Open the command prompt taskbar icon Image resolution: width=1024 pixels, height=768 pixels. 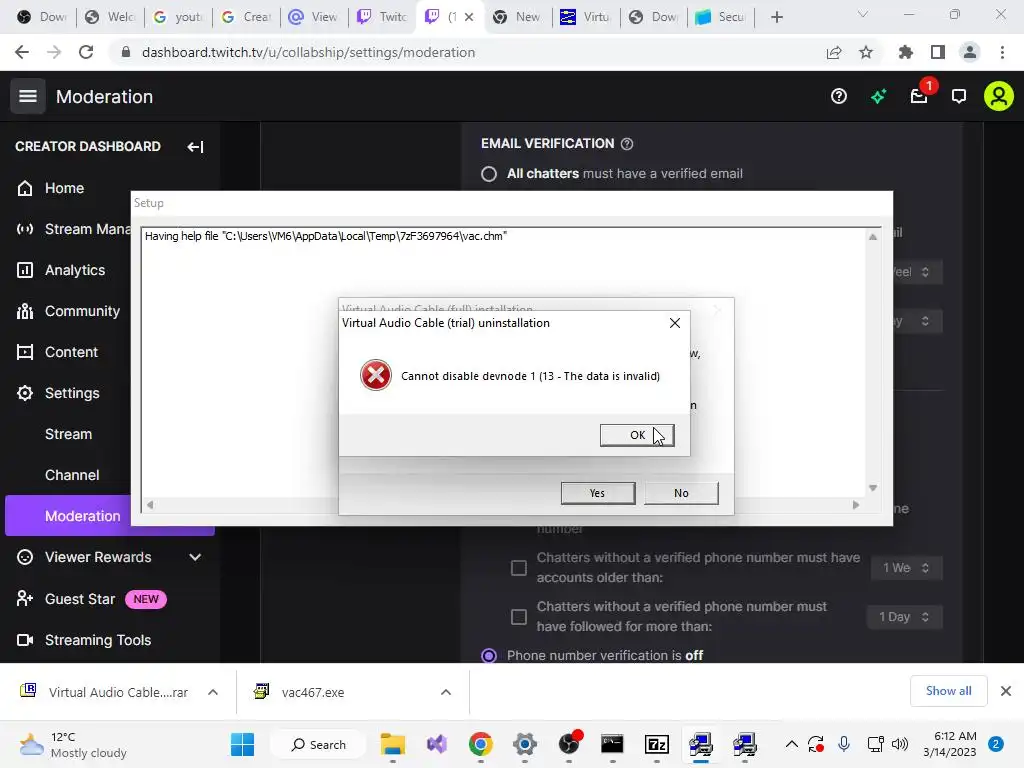[x=612, y=744]
